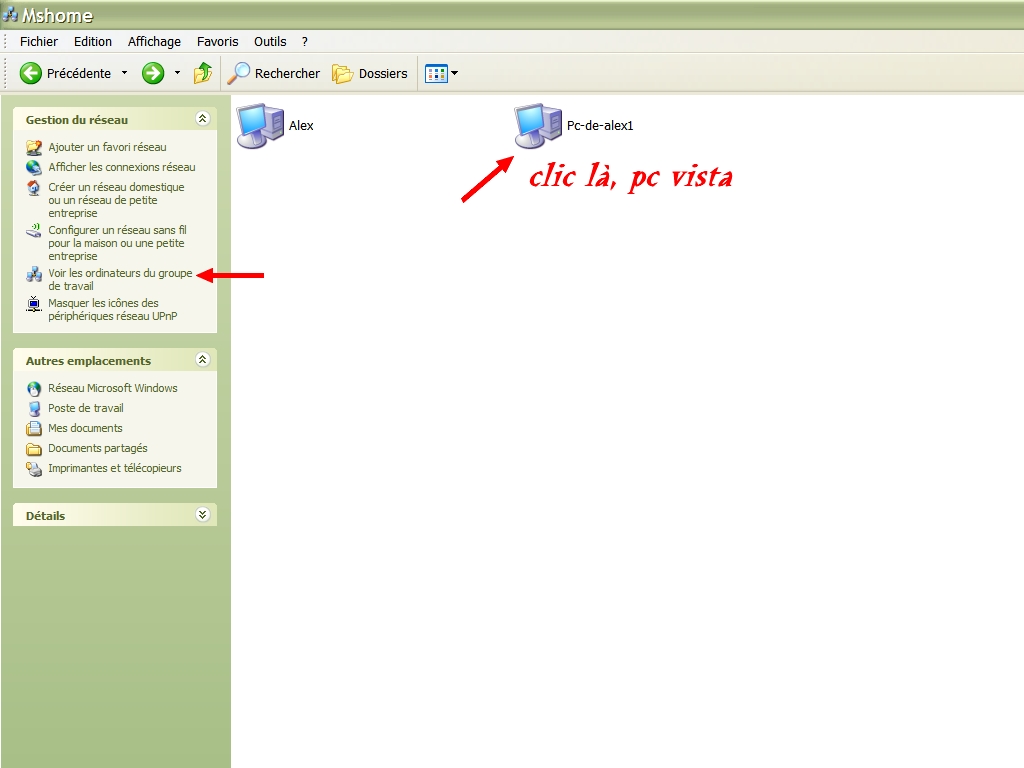Click the green forward arrow button
The height and width of the screenshot is (768, 1024).
click(153, 73)
